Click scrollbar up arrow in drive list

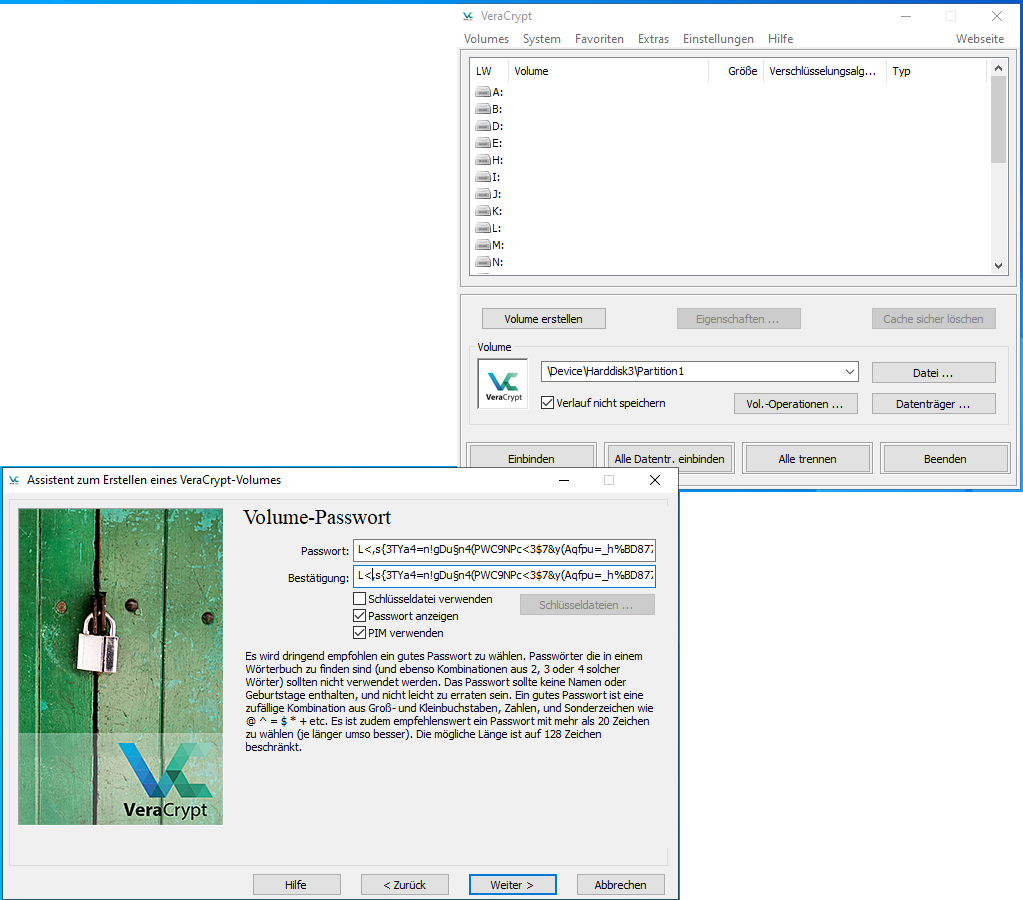pos(998,68)
